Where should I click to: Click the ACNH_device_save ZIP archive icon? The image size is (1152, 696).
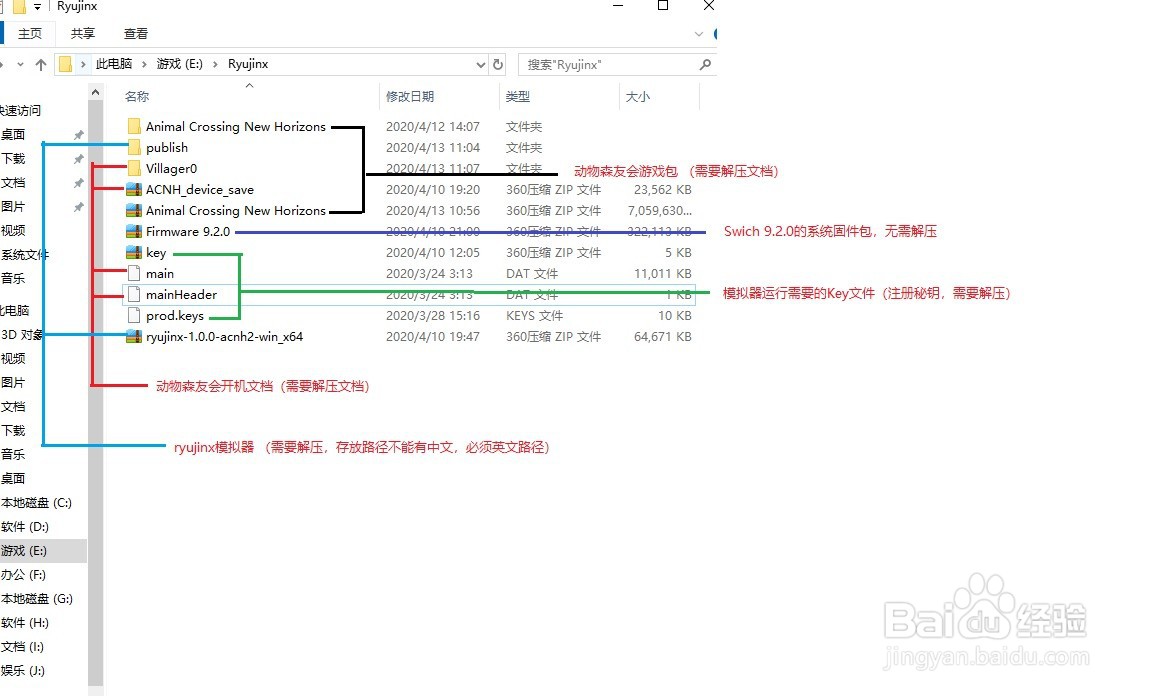134,190
